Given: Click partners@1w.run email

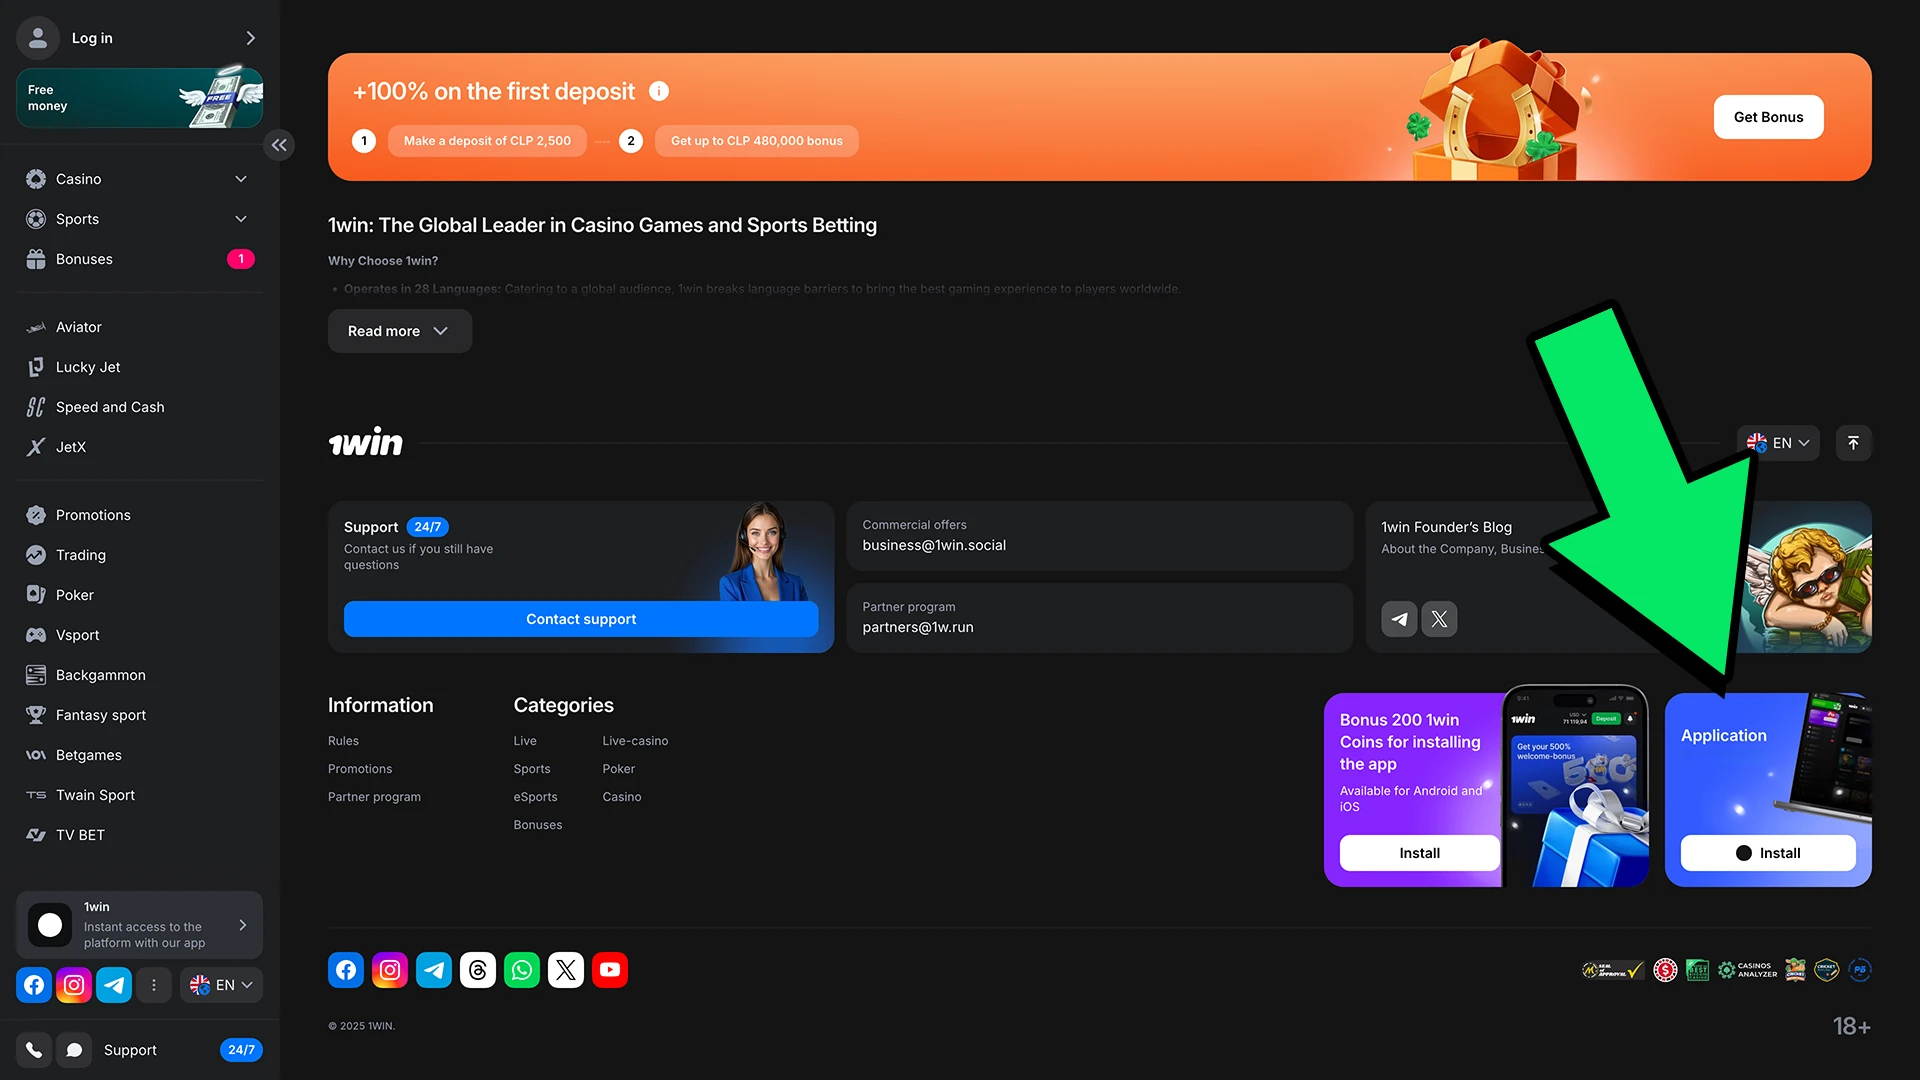Looking at the screenshot, I should coord(918,627).
